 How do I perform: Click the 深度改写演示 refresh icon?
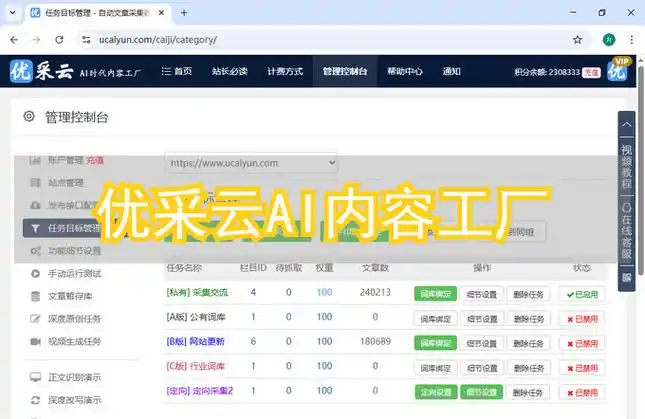click(x=35, y=400)
